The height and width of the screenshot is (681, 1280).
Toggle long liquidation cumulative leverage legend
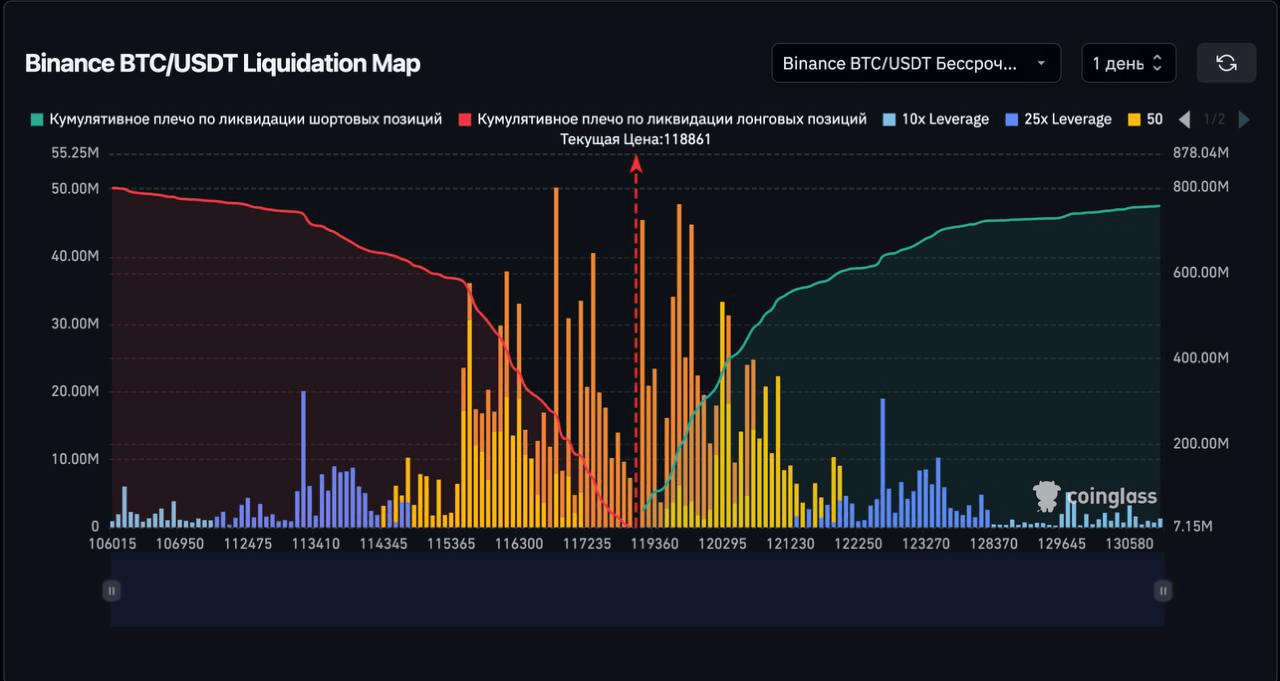tap(662, 119)
